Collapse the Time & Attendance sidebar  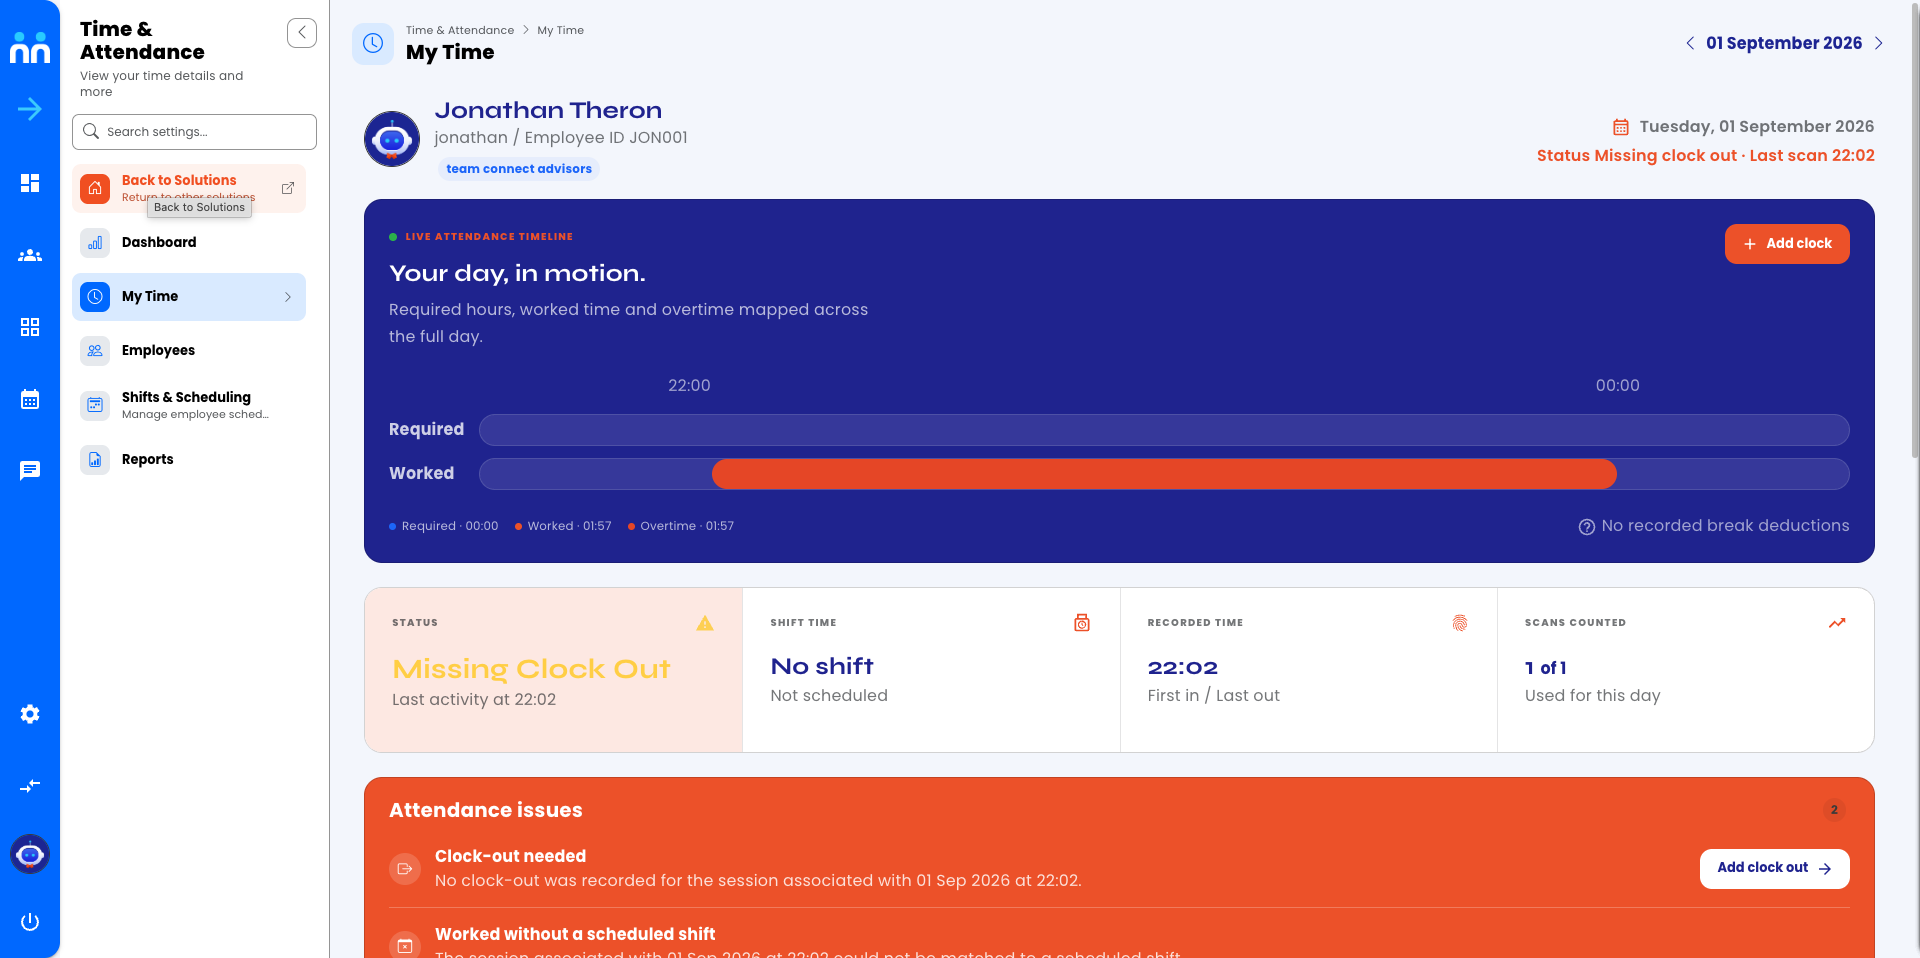point(302,33)
